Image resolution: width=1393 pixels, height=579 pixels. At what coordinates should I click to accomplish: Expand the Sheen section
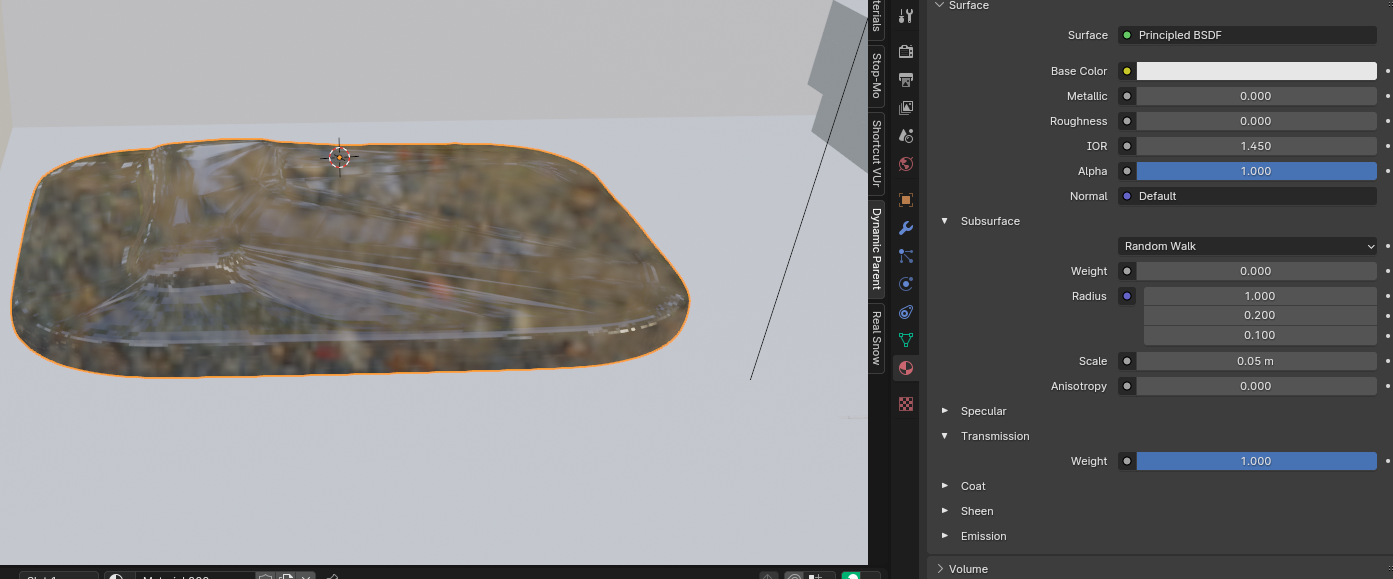945,511
